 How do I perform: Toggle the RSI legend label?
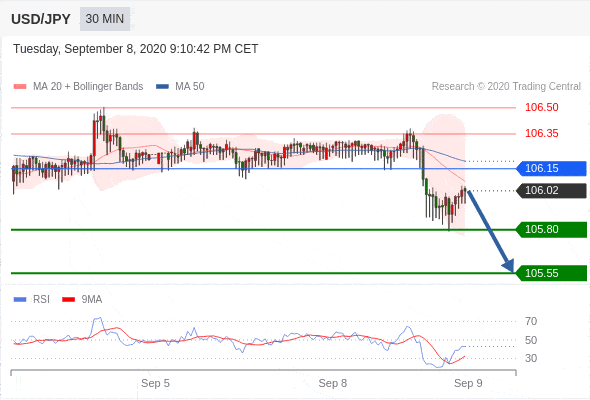41,300
